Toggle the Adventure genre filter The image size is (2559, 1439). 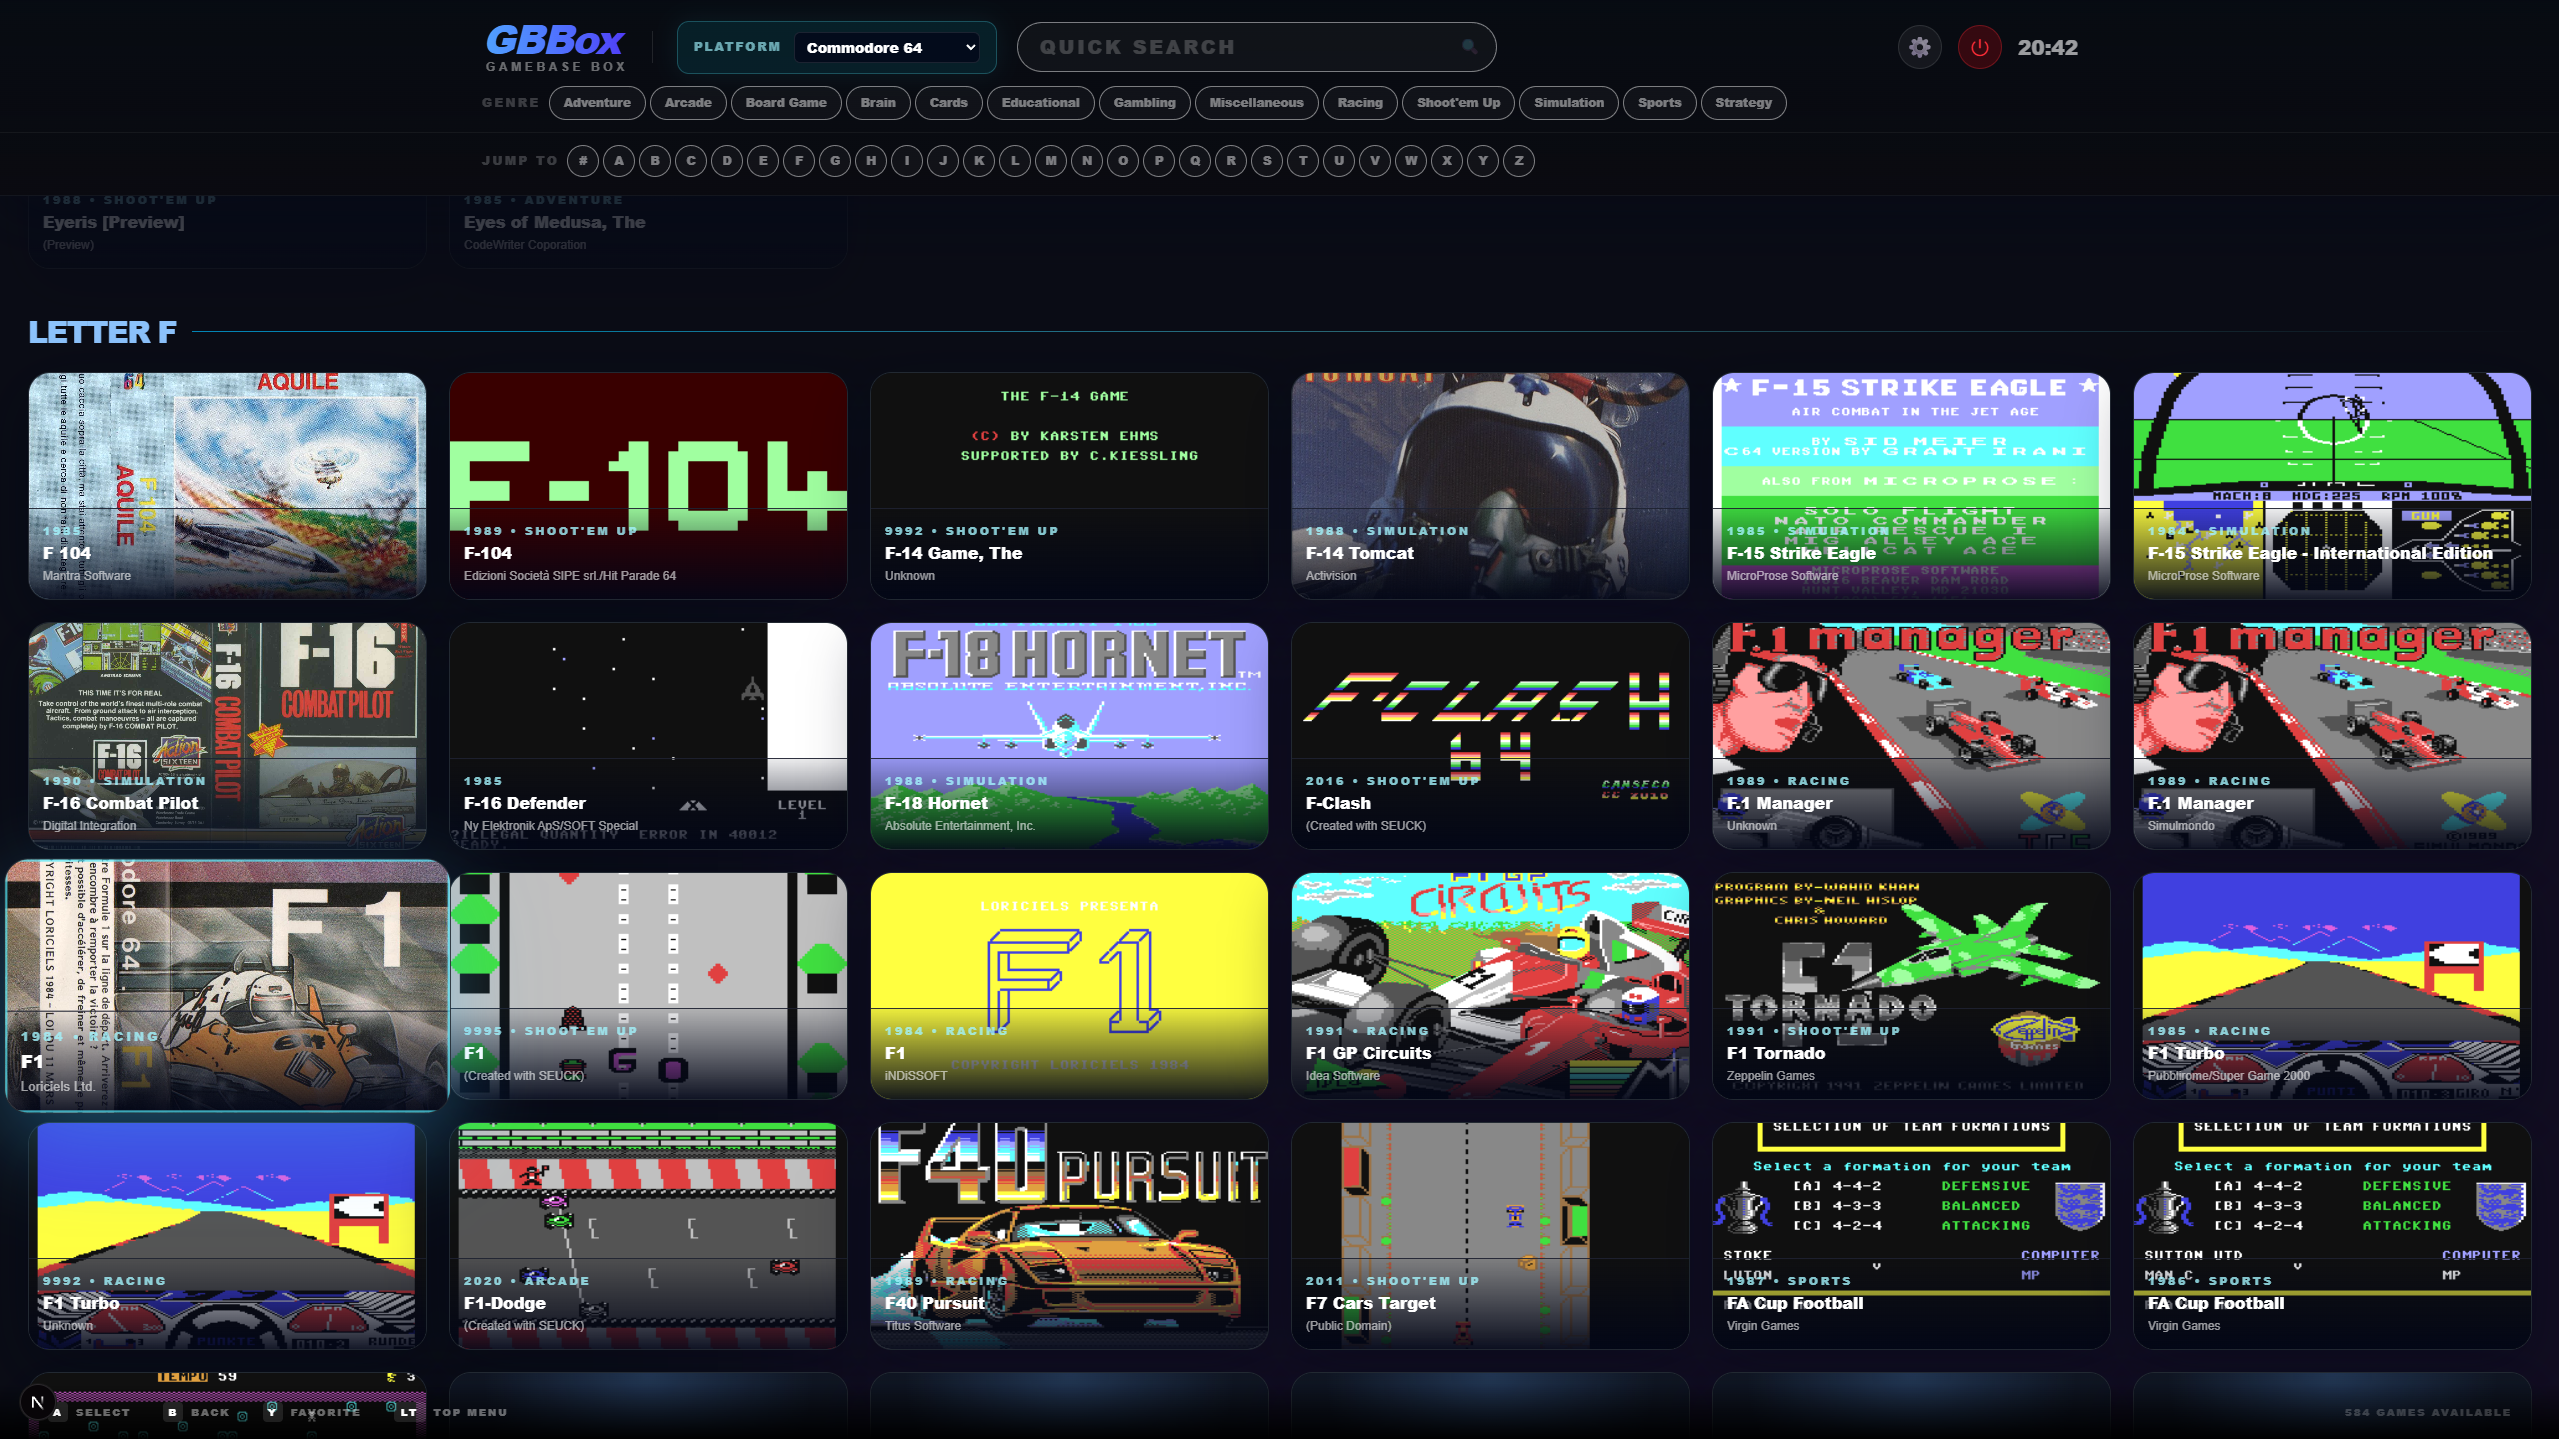pos(597,103)
